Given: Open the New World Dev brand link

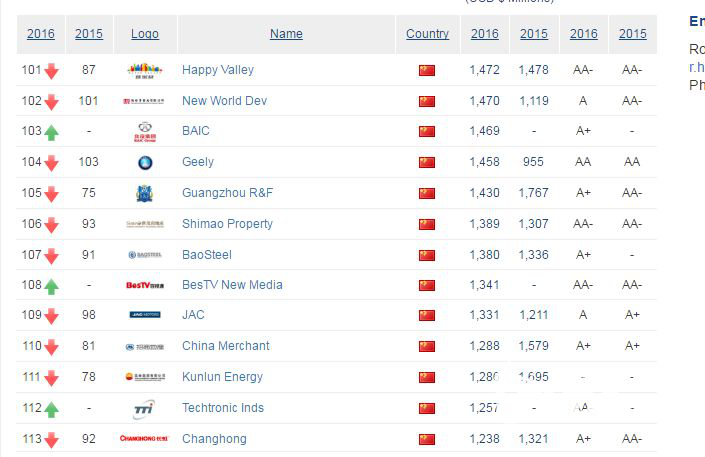Looking at the screenshot, I should [224, 101].
